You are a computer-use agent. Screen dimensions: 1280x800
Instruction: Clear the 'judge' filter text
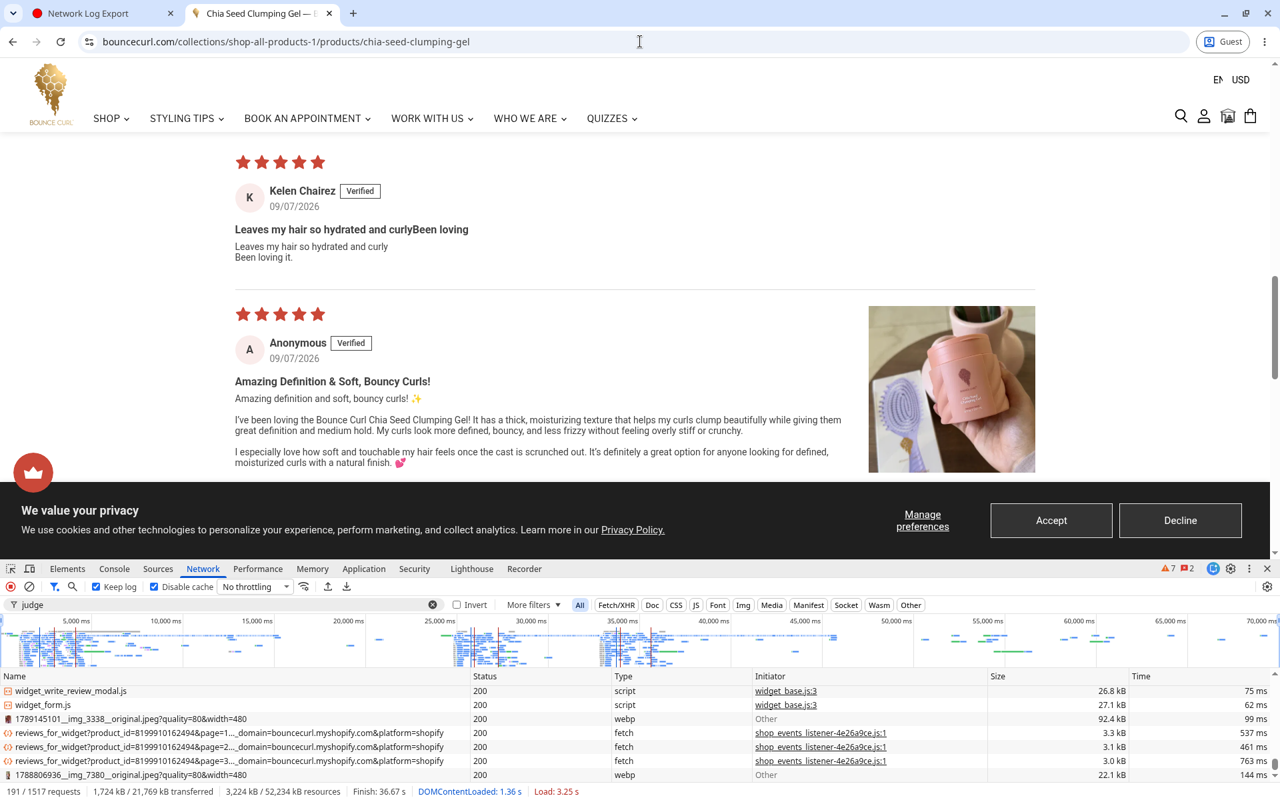(x=433, y=605)
